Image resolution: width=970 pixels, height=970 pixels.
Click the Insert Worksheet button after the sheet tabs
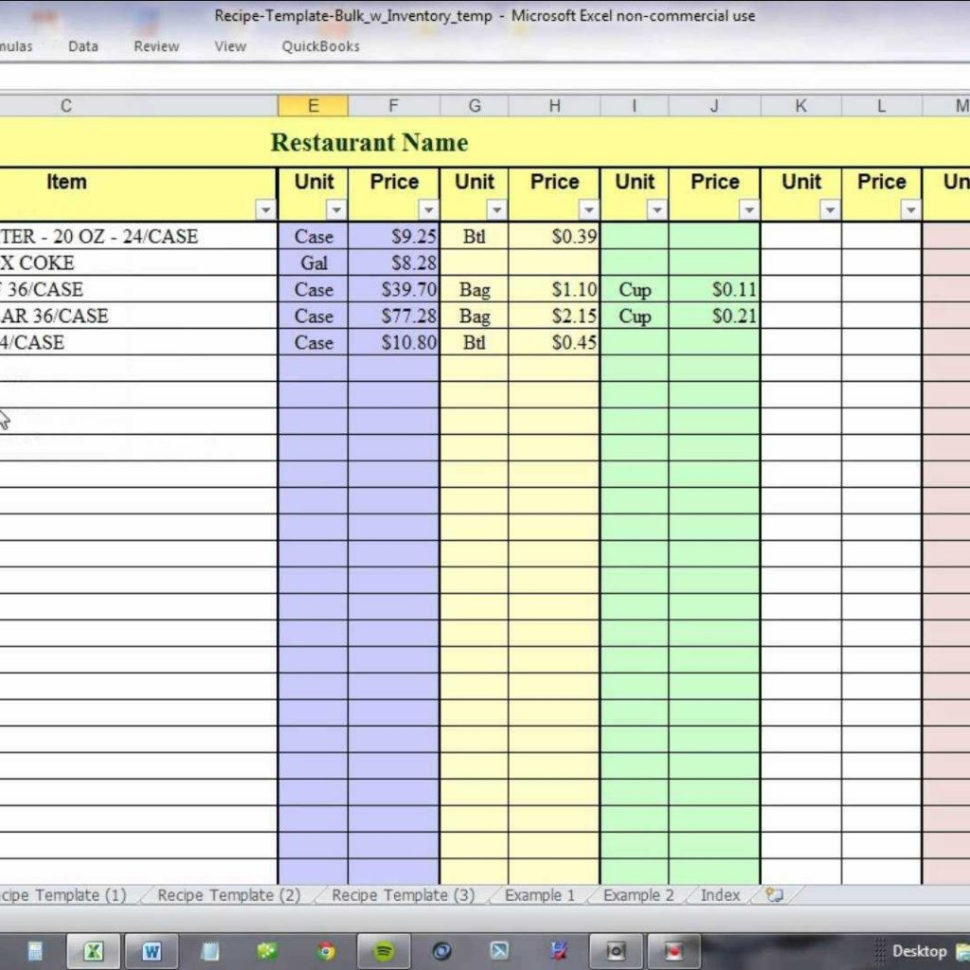coord(771,895)
